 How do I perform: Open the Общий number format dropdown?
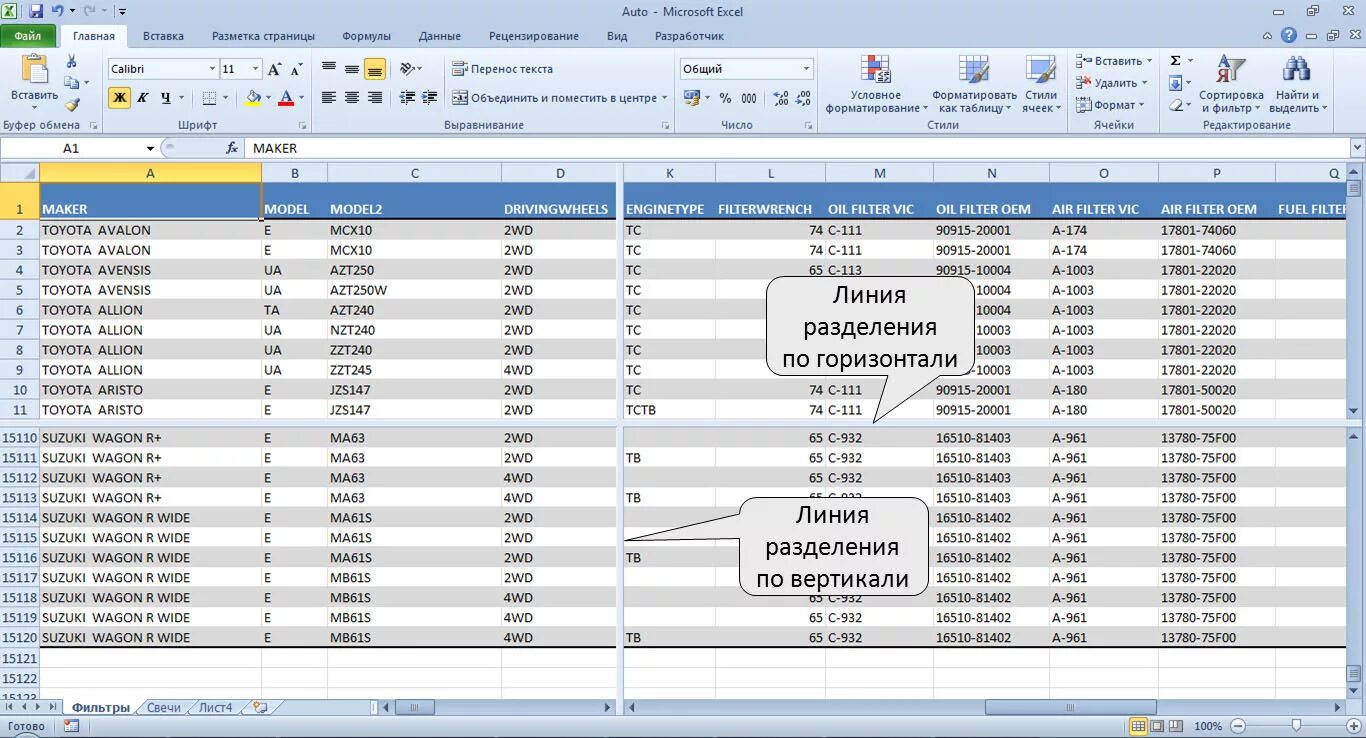point(806,69)
